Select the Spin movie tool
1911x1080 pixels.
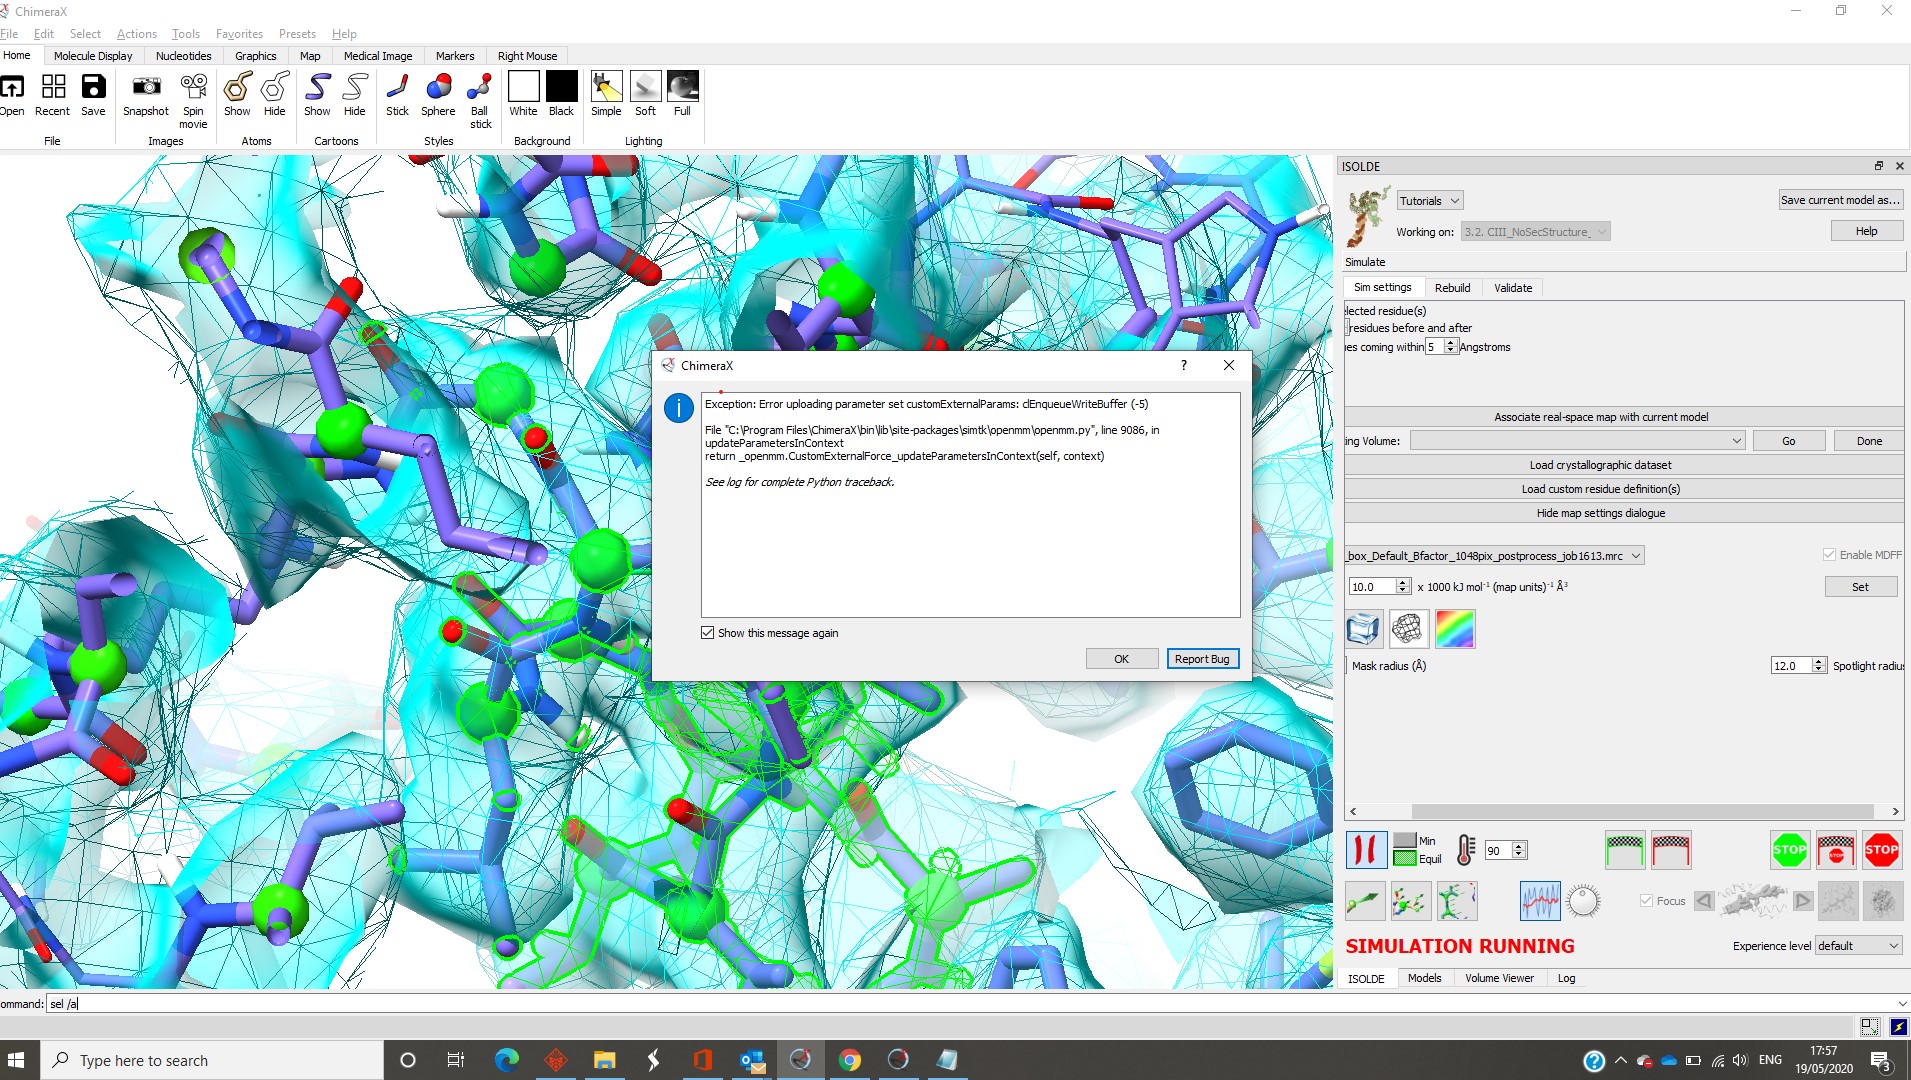click(193, 88)
